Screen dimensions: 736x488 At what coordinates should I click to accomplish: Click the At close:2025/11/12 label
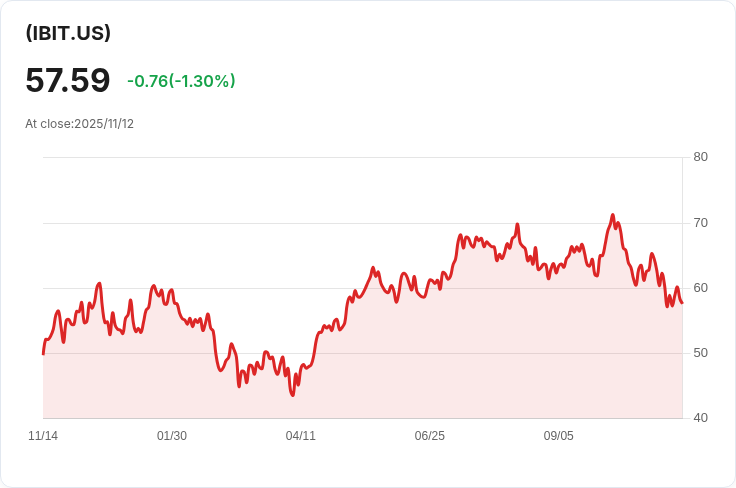tap(79, 124)
